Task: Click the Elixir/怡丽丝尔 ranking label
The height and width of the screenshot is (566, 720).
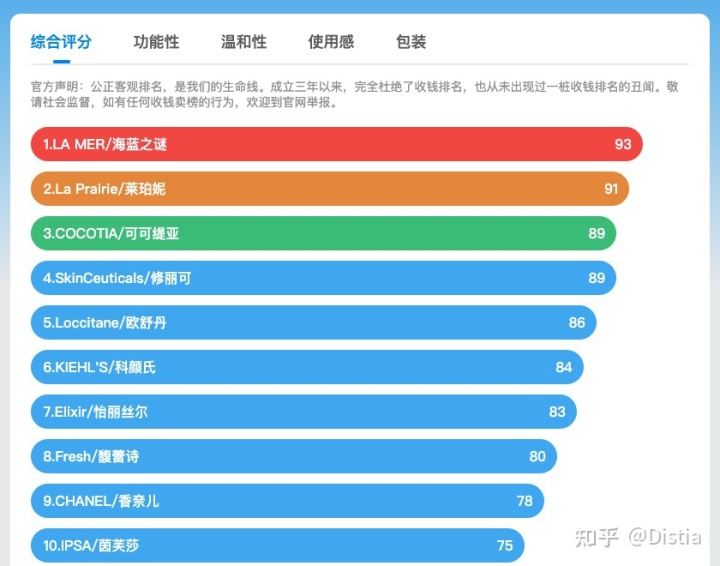Action: pos(95,412)
